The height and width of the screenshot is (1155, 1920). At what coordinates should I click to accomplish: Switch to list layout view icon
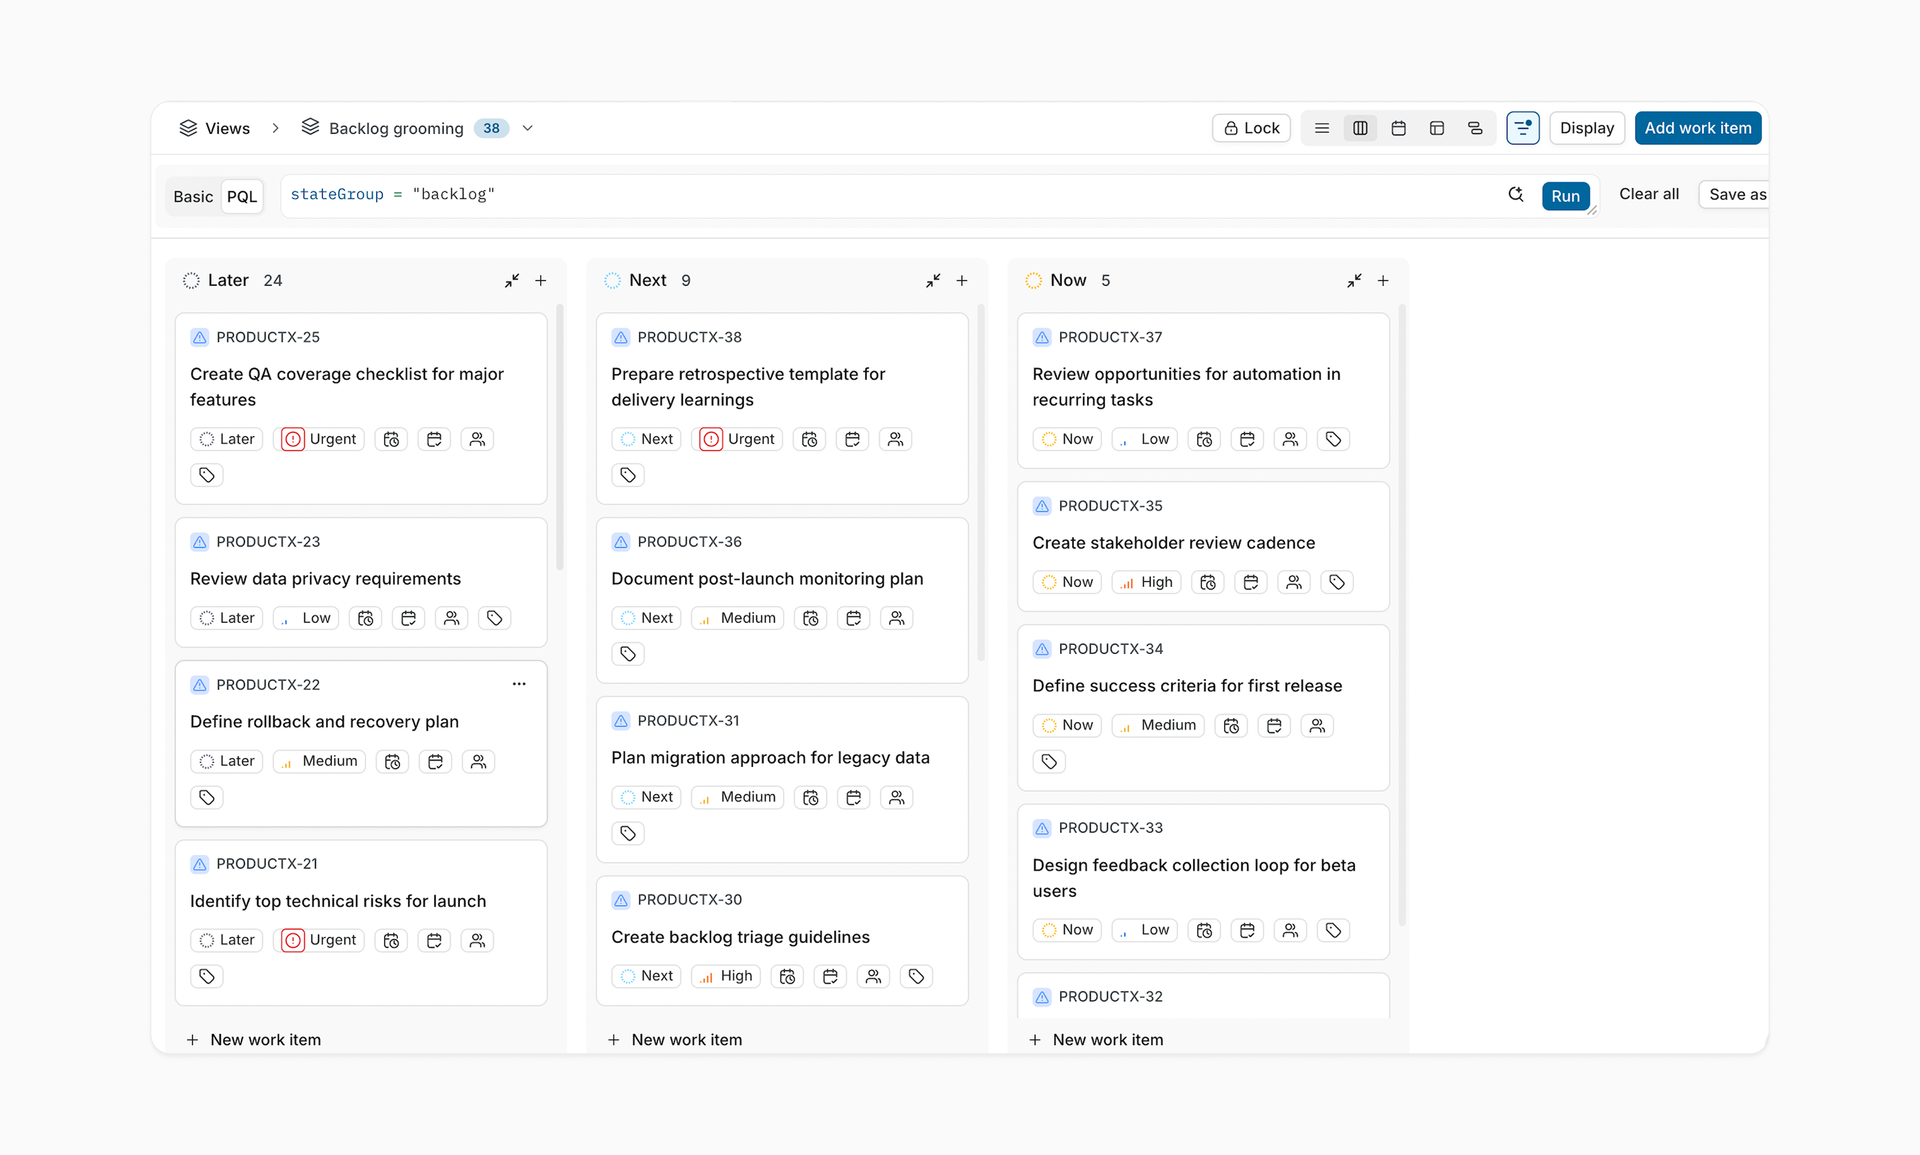pos(1321,128)
